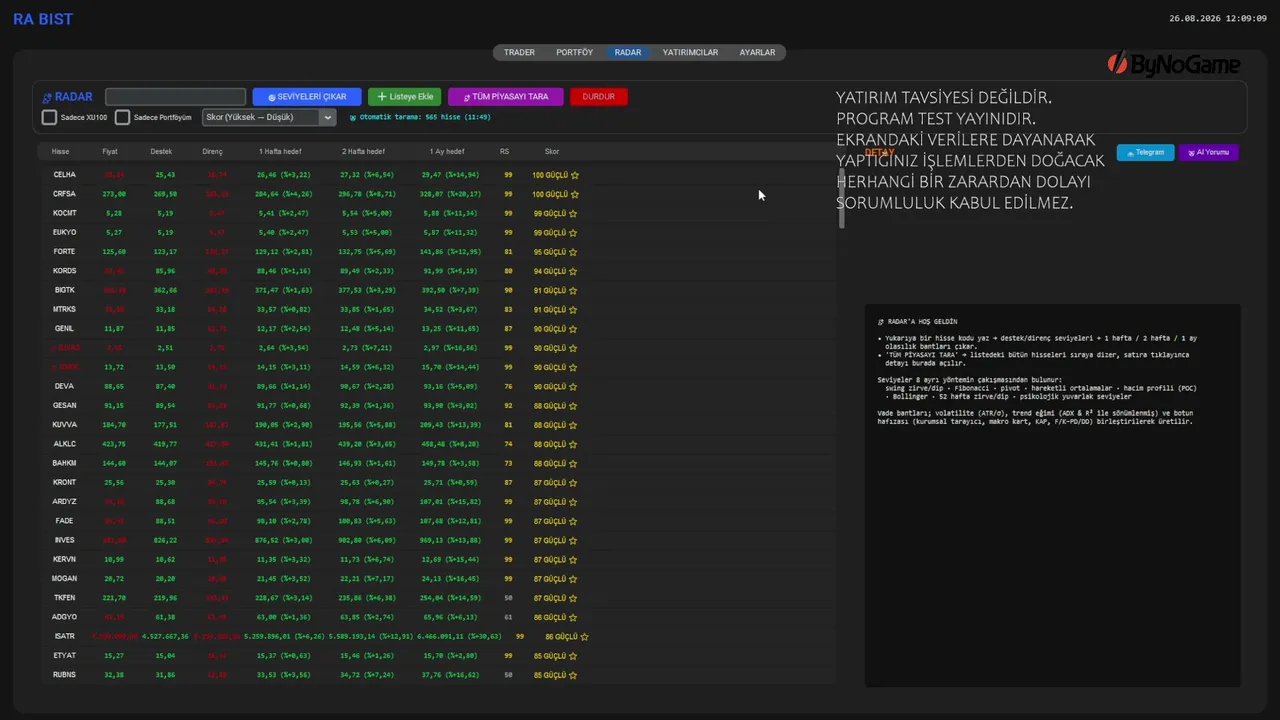Viewport: 1280px width, 720px height.
Task: Select the RADAR tab
Action: 628,52
